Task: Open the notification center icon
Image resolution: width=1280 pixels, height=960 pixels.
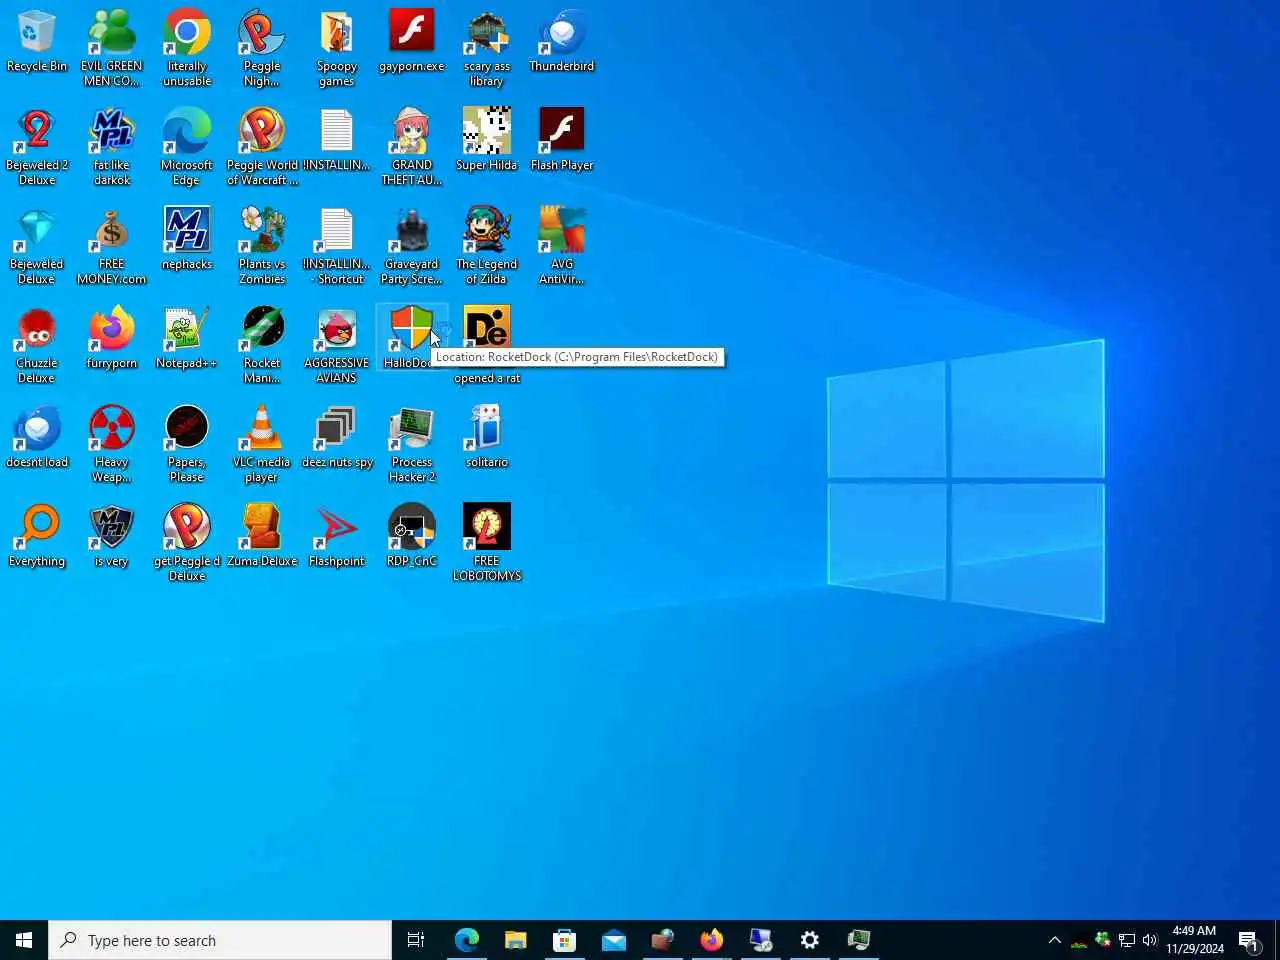Action: (x=1249, y=940)
